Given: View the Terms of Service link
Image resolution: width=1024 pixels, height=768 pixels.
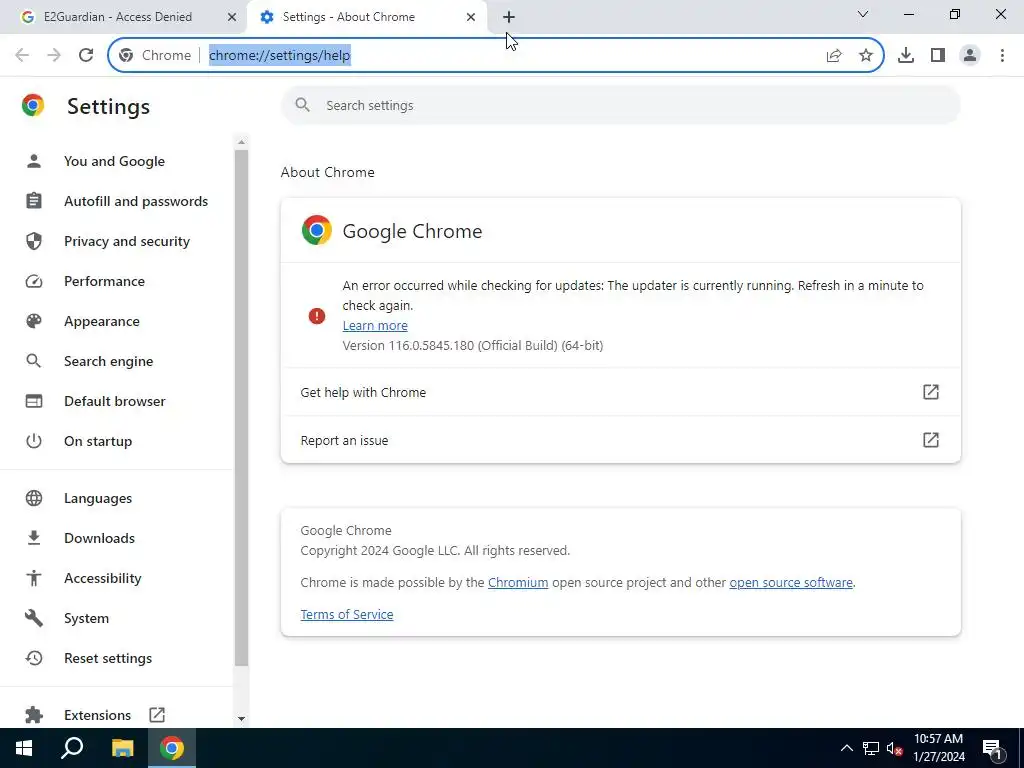Looking at the screenshot, I should (x=347, y=614).
